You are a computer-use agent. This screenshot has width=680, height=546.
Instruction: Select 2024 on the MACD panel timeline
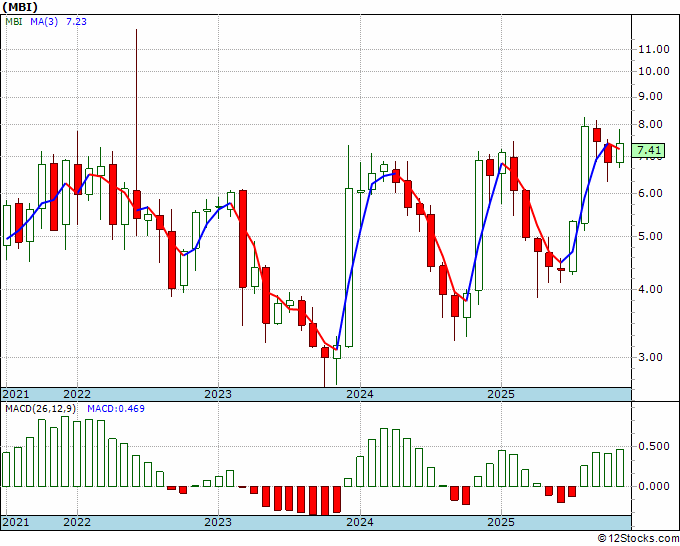pos(360,522)
